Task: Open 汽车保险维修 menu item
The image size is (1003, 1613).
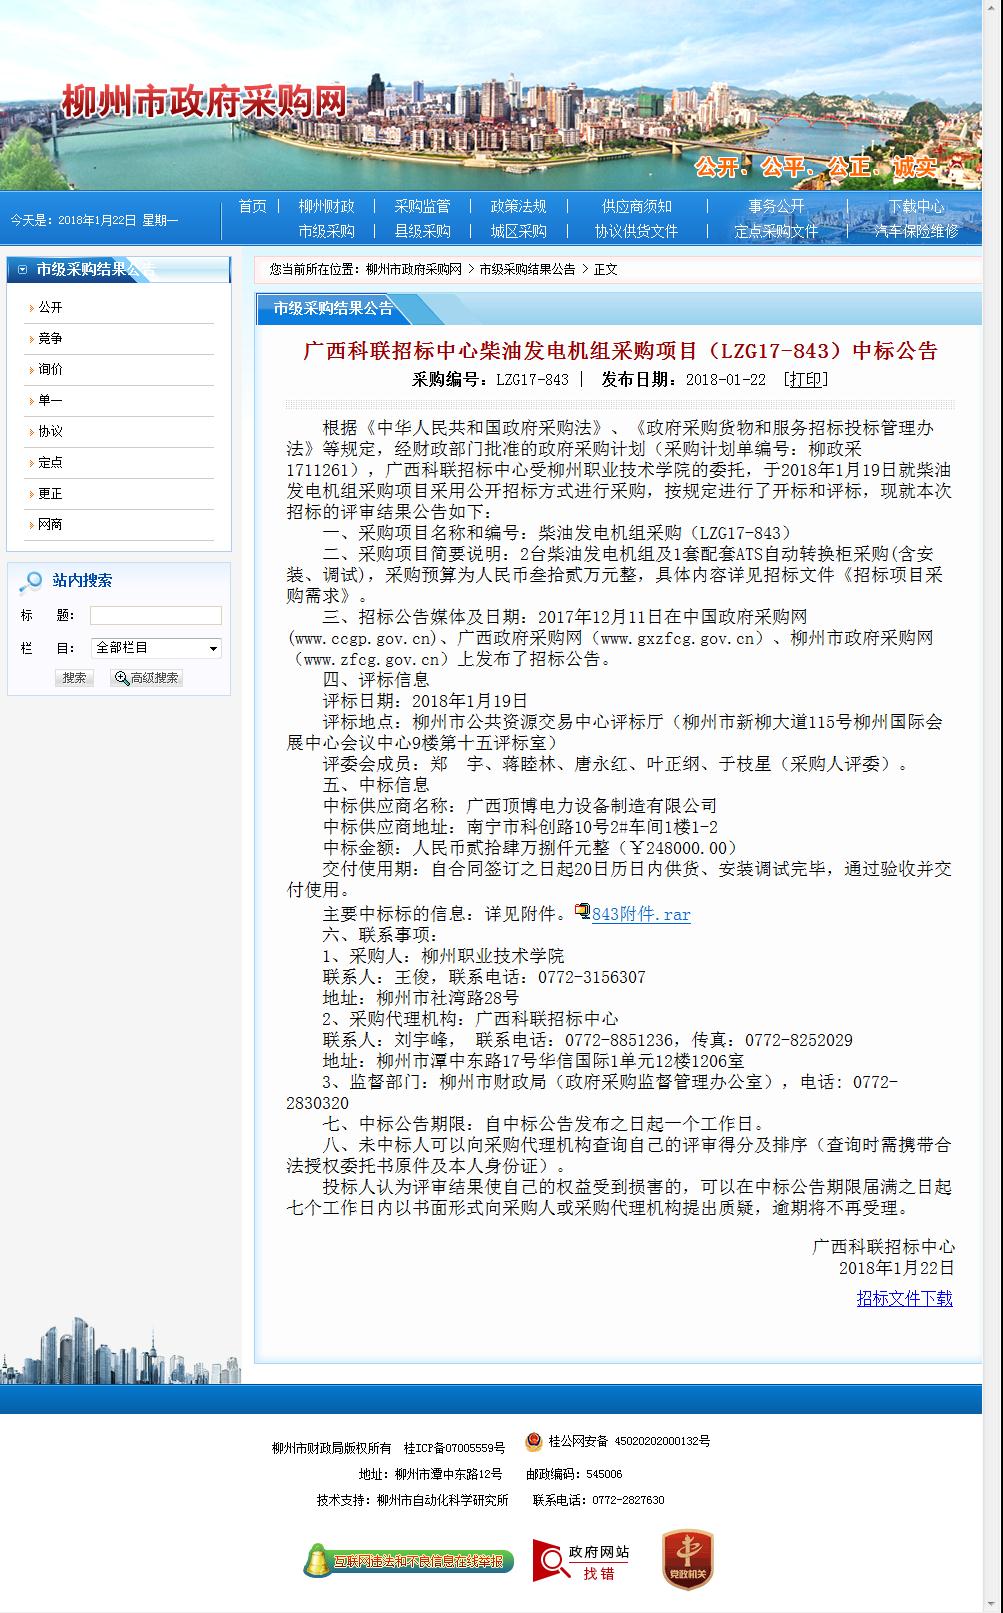Action: (916, 231)
